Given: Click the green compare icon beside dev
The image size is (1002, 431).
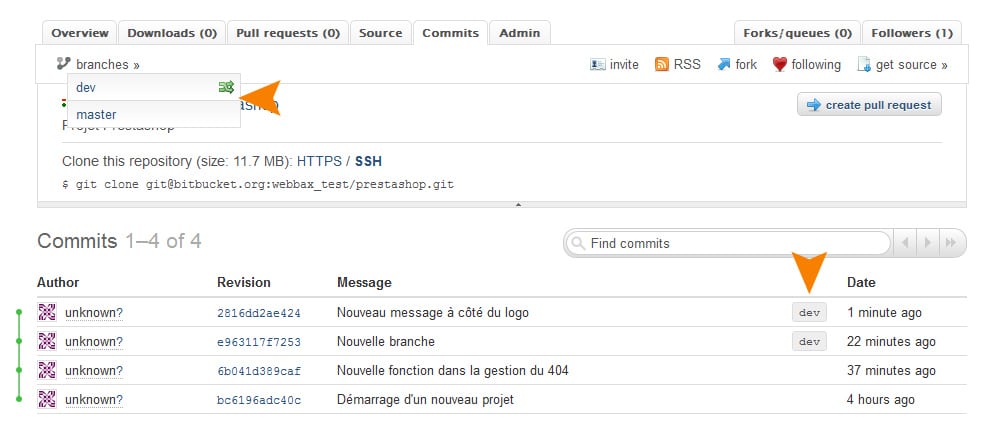Looking at the screenshot, I should [226, 87].
